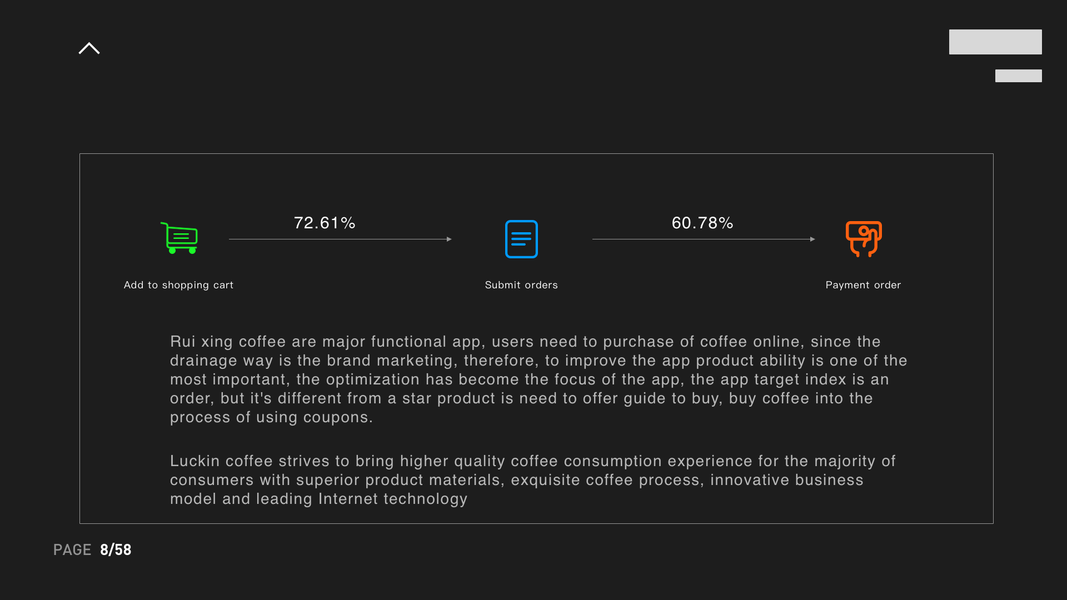Select the blue document icon

pyautogui.click(x=521, y=239)
